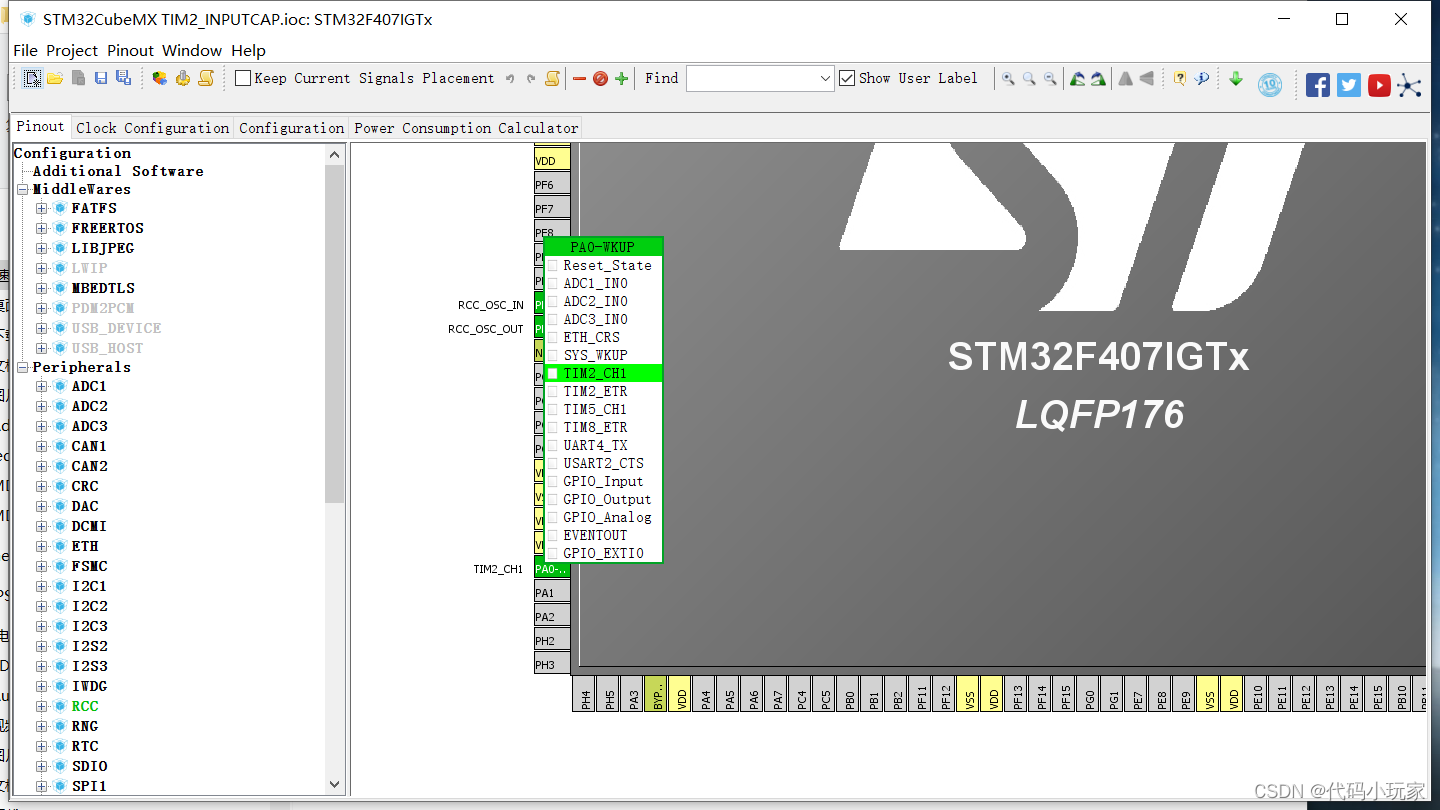Open the Facebook link icon
Viewport: 1440px width, 810px height.
click(1318, 85)
